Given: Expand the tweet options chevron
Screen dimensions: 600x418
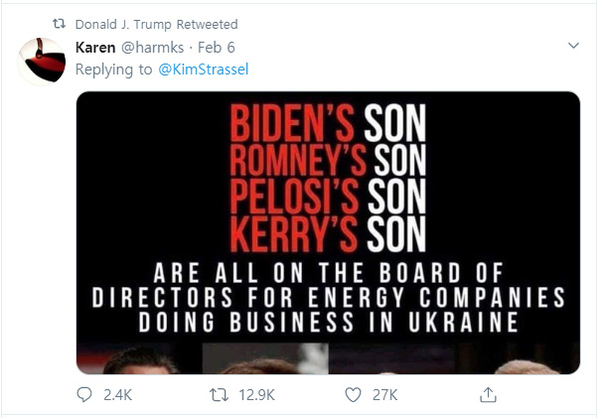Looking at the screenshot, I should coord(573,46).
